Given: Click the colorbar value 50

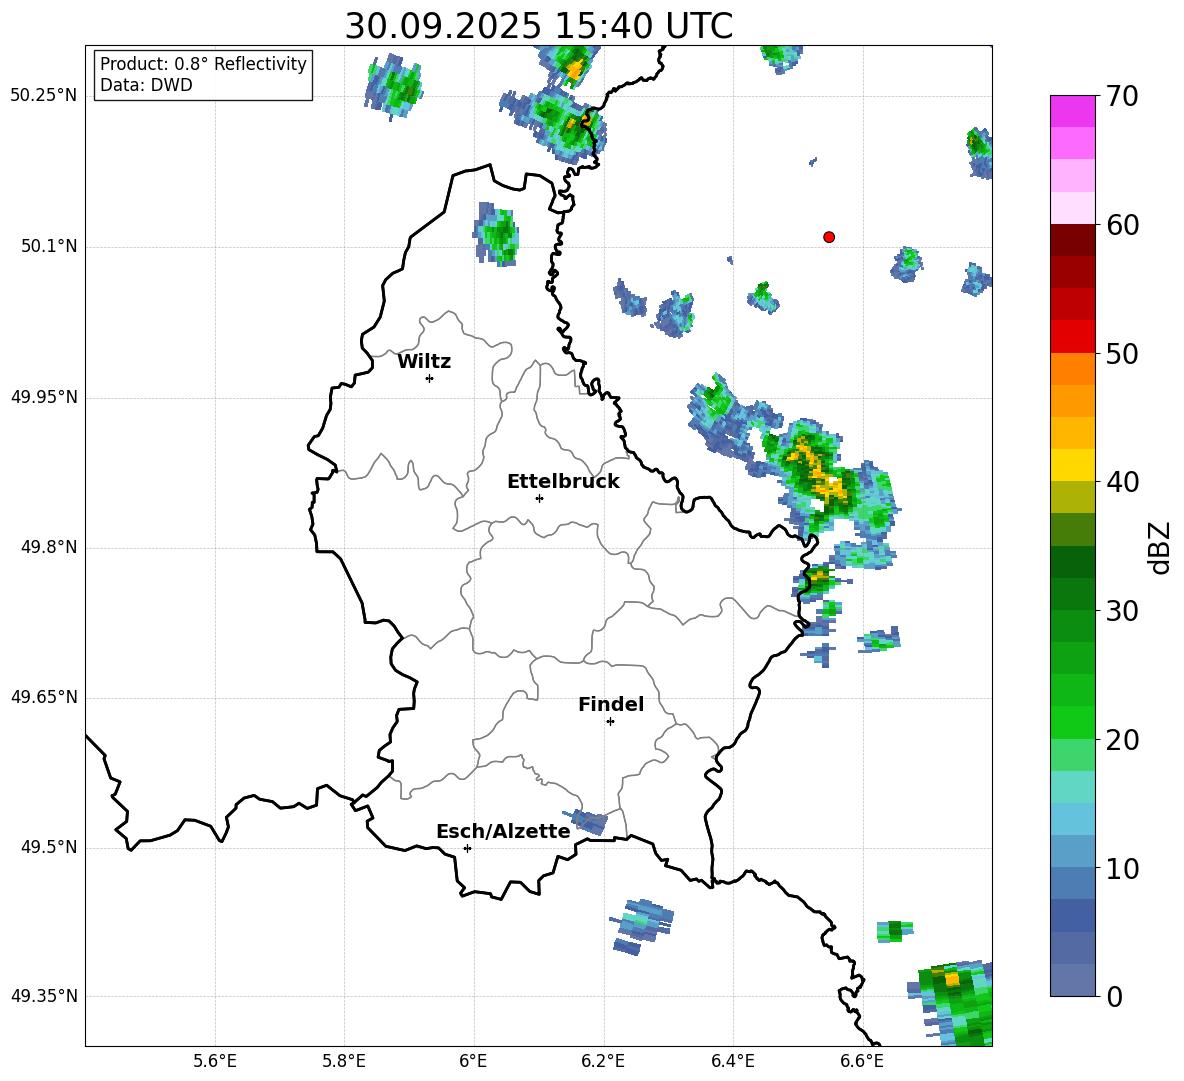Looking at the screenshot, I should tap(1122, 354).
